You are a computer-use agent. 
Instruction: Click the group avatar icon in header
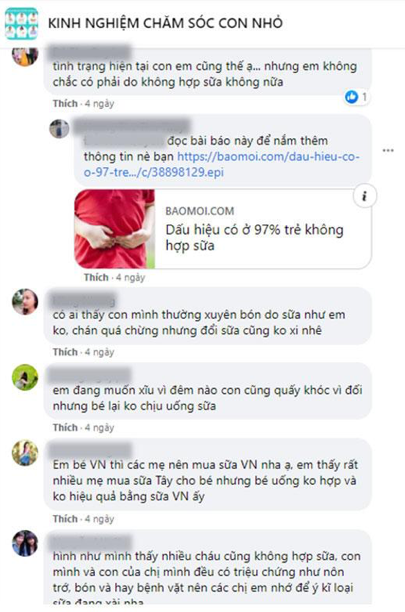click(x=21, y=23)
